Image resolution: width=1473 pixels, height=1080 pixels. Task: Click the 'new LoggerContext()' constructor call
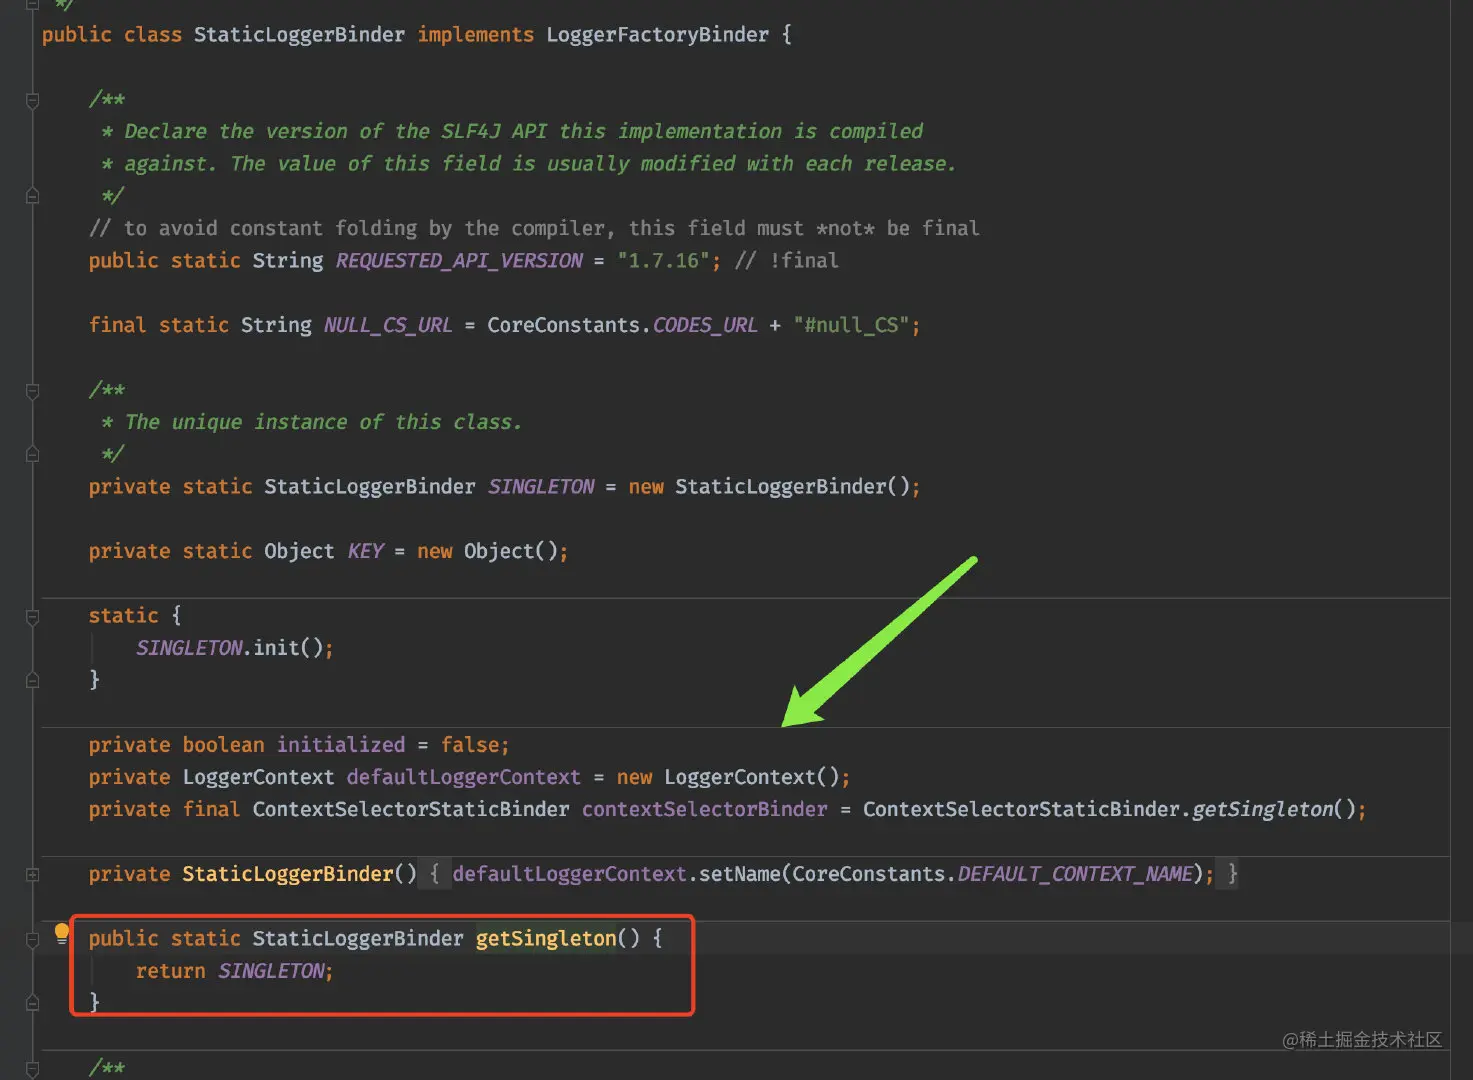pos(728,778)
